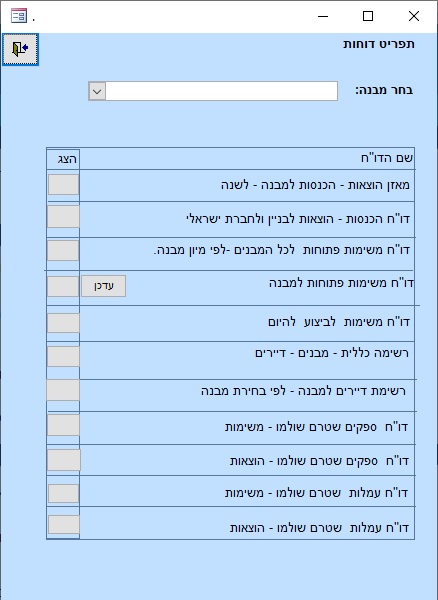The width and height of the screenshot is (438, 600).
Task: Minimize the reports menu window
Action: point(323,16)
